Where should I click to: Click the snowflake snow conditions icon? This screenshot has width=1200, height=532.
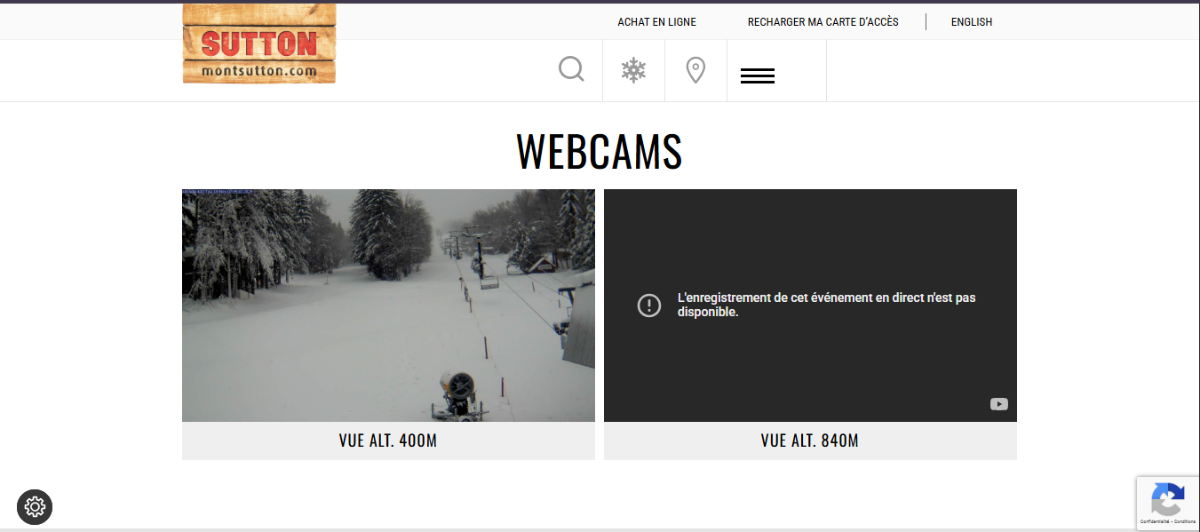tap(633, 70)
